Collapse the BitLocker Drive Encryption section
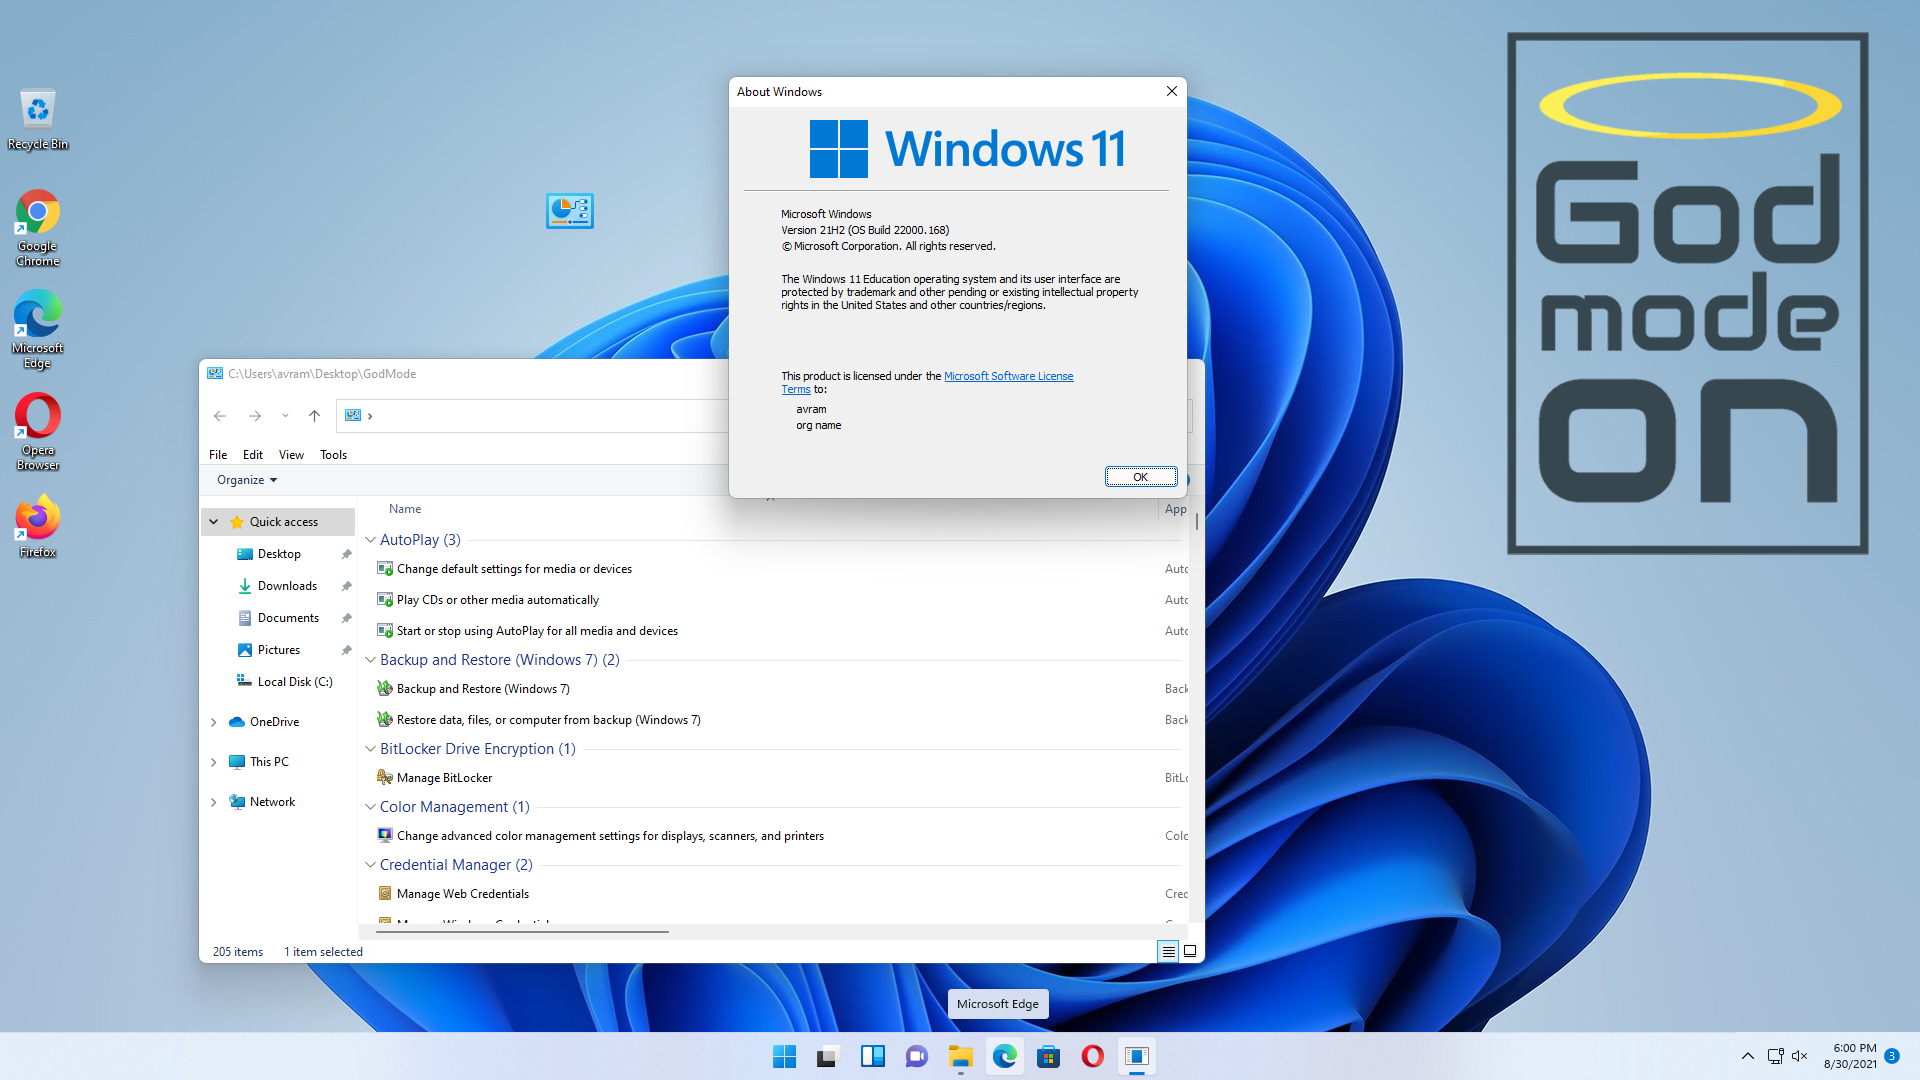The height and width of the screenshot is (1080, 1920). (369, 748)
